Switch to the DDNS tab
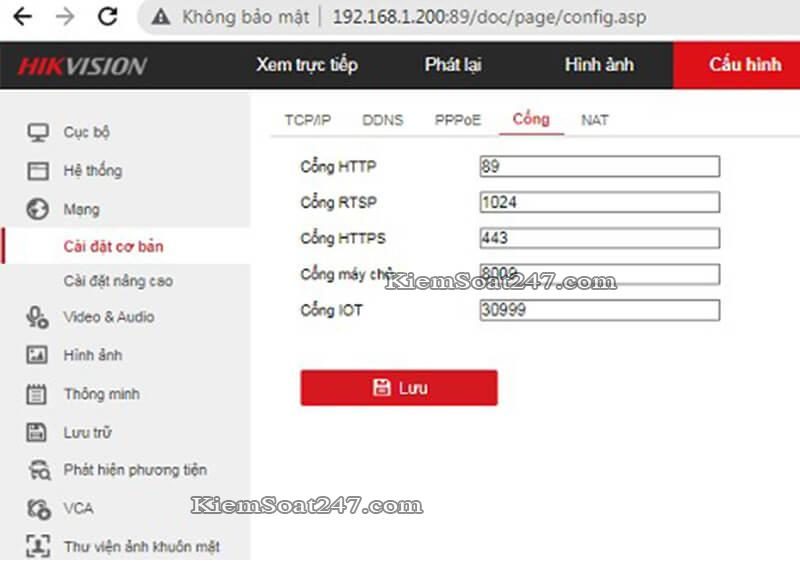The width and height of the screenshot is (800, 564). tap(383, 120)
